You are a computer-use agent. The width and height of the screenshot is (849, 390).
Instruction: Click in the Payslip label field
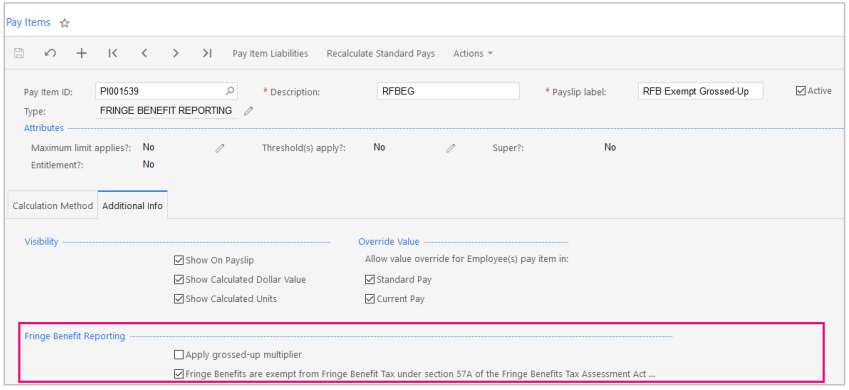click(701, 92)
